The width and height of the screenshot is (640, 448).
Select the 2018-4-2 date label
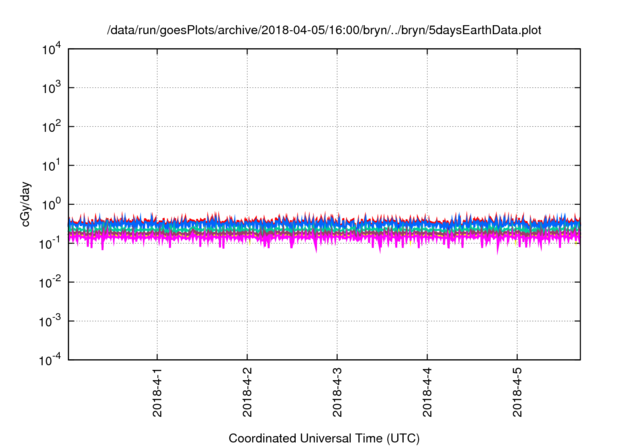coord(247,392)
